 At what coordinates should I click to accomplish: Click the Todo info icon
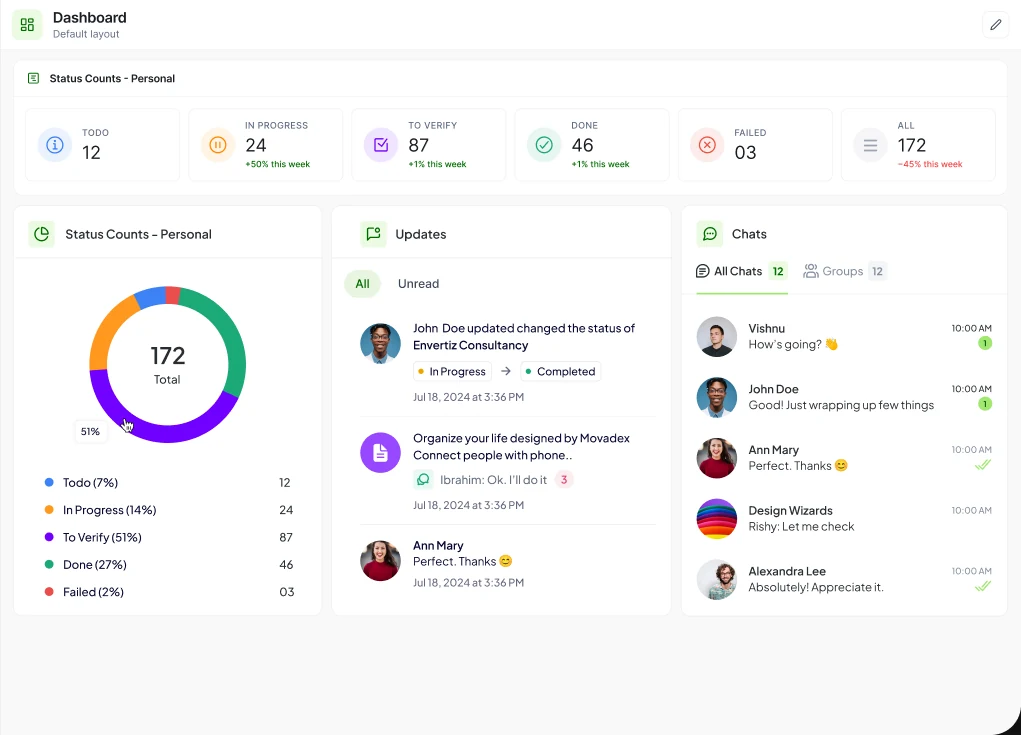click(55, 145)
